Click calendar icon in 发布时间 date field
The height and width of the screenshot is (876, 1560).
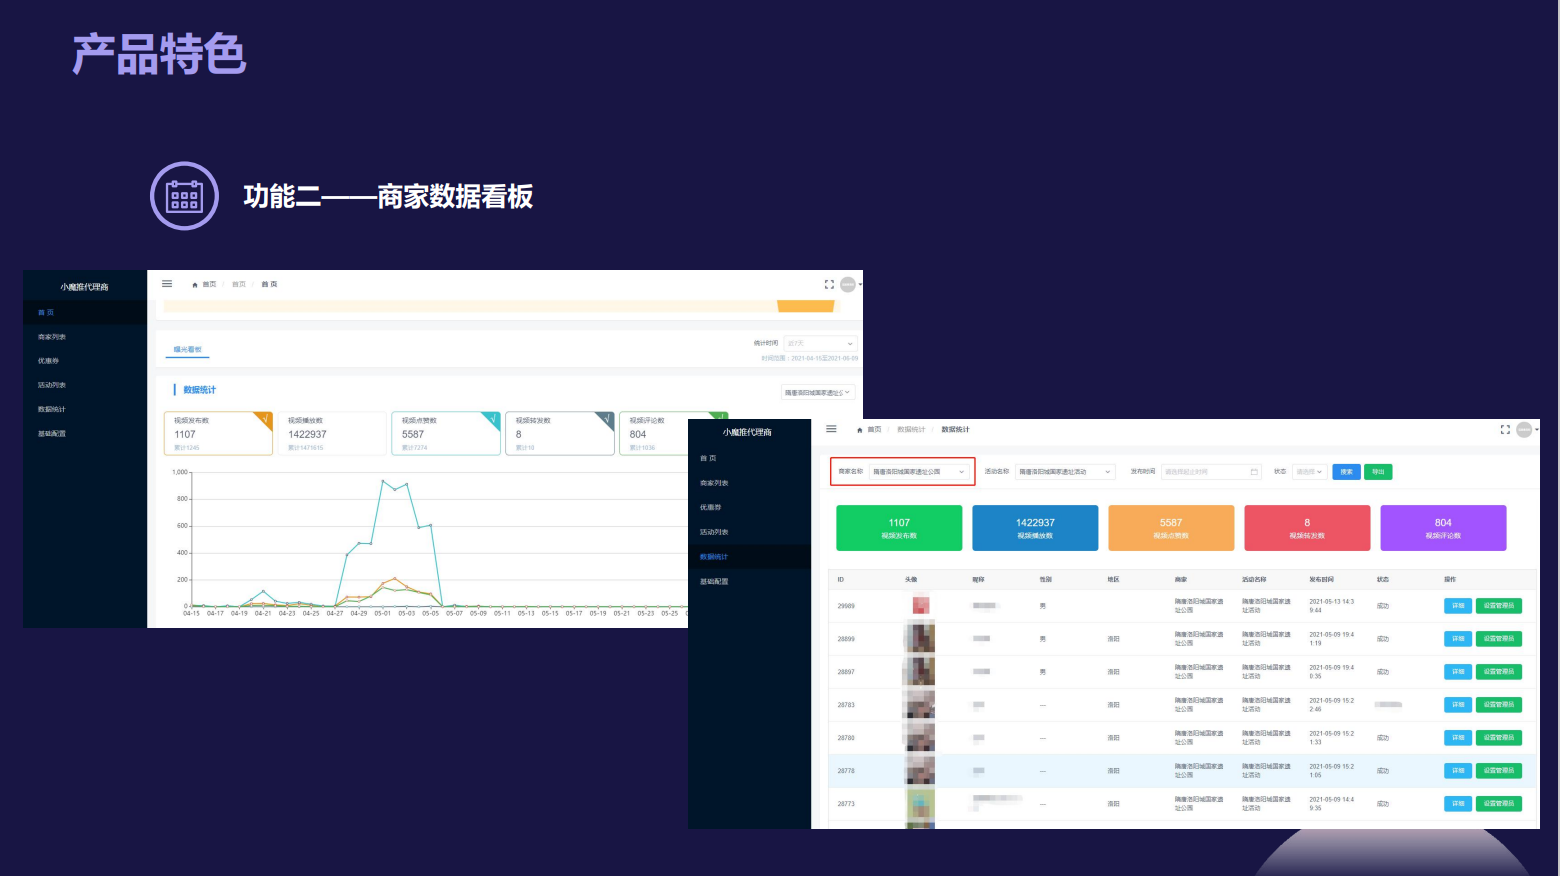tap(1254, 472)
